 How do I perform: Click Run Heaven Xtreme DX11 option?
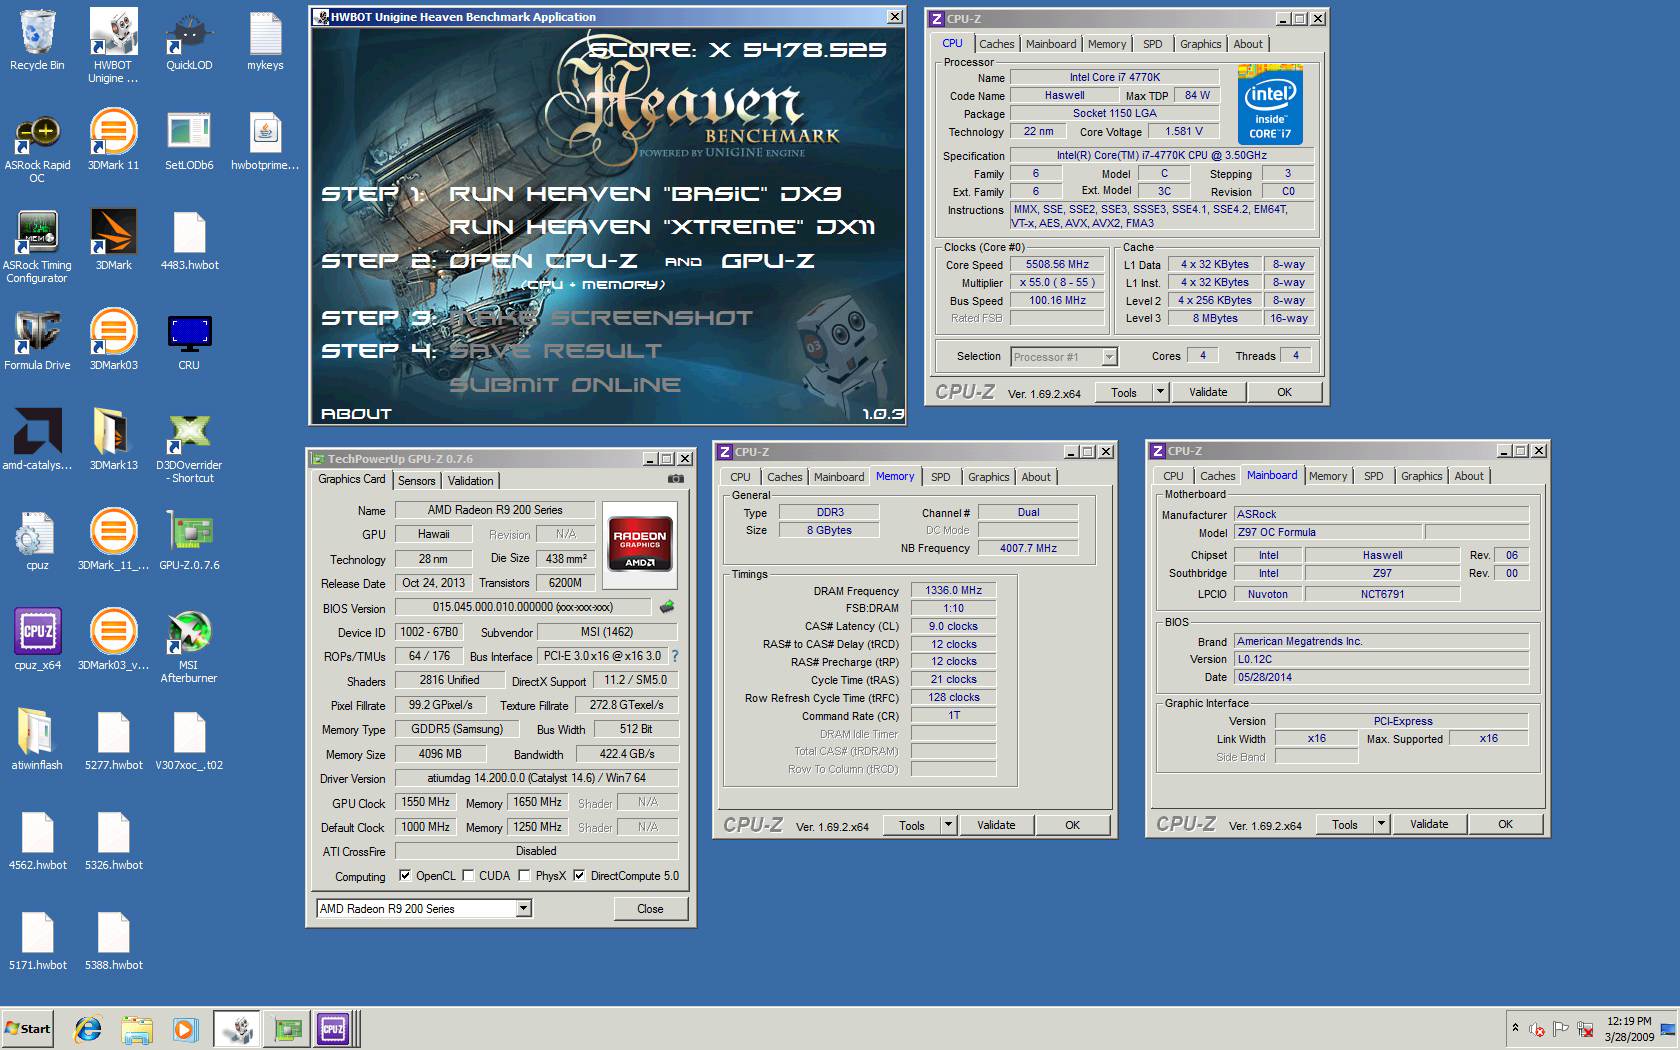pos(662,227)
